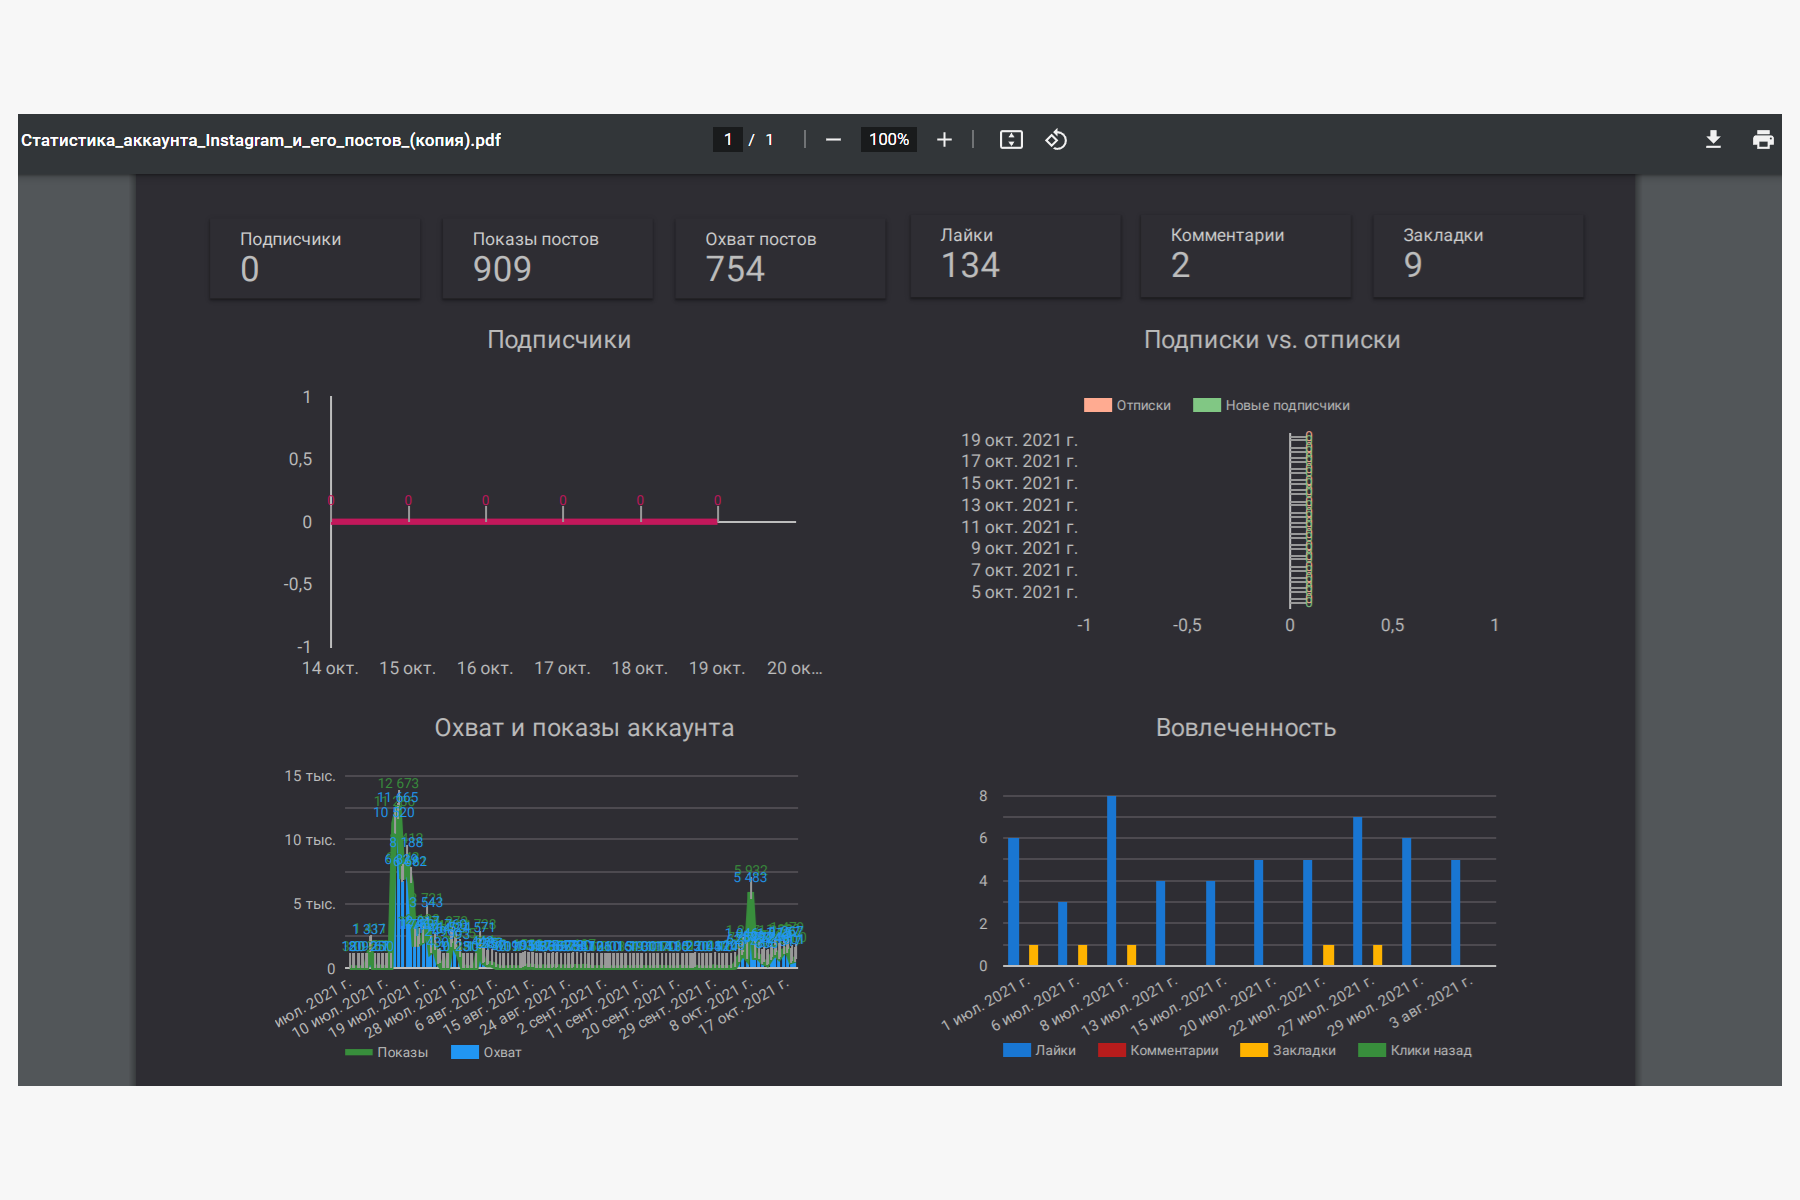Click the PDF file name title
The width and height of the screenshot is (1800, 1200).
pos(261,140)
